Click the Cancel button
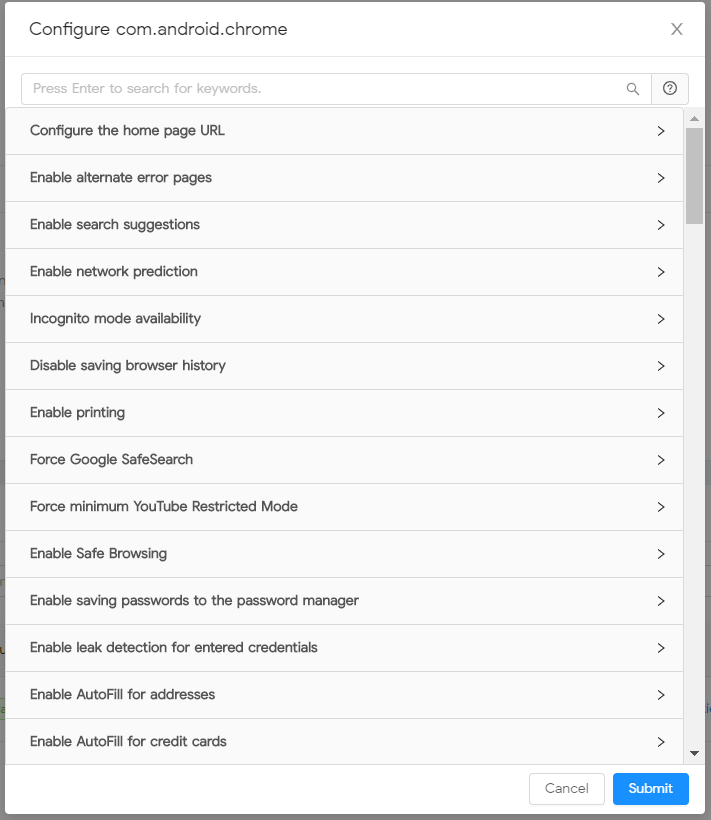The width and height of the screenshot is (711, 820). 567,789
